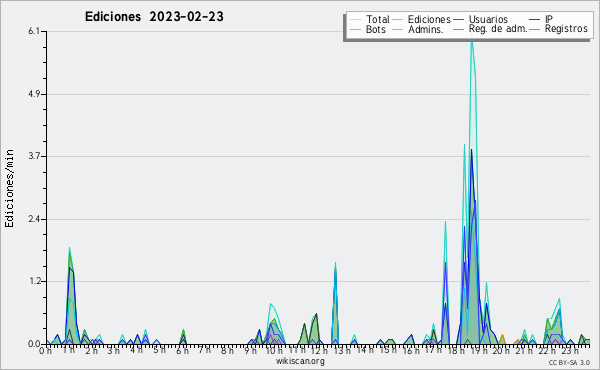Viewport: 600px width, 370px height.
Task: Click the y-axis value 0.0
Action: pos(34,344)
